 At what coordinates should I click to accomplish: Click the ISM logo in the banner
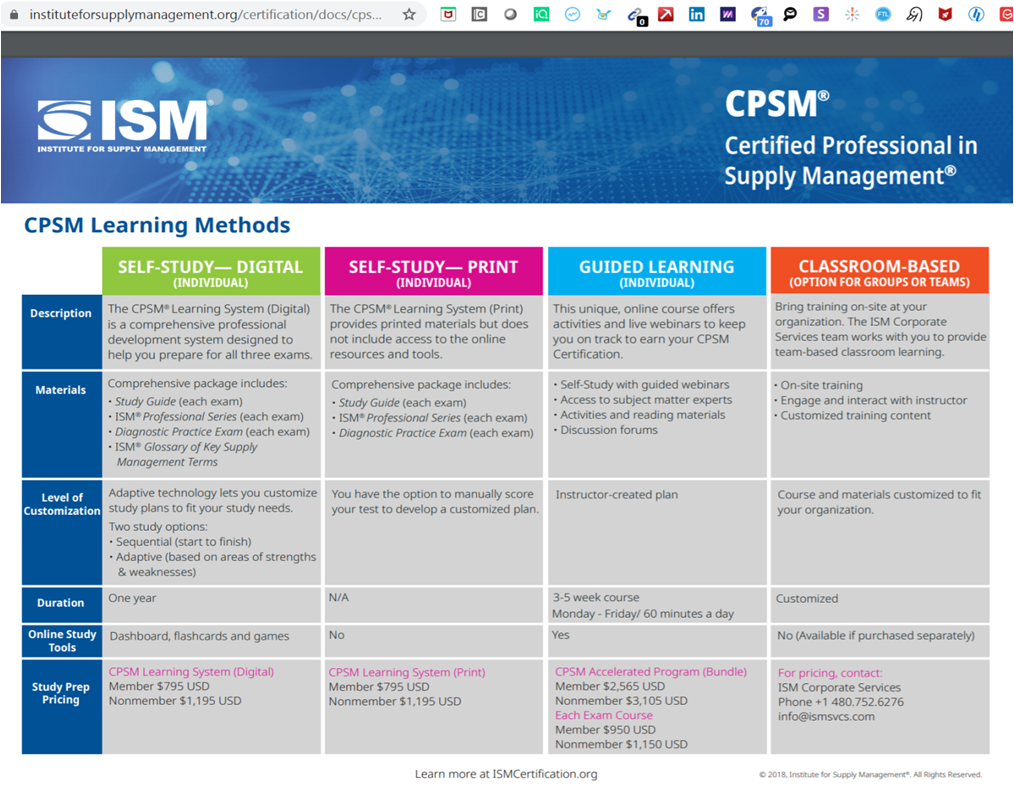pyautogui.click(x=123, y=126)
